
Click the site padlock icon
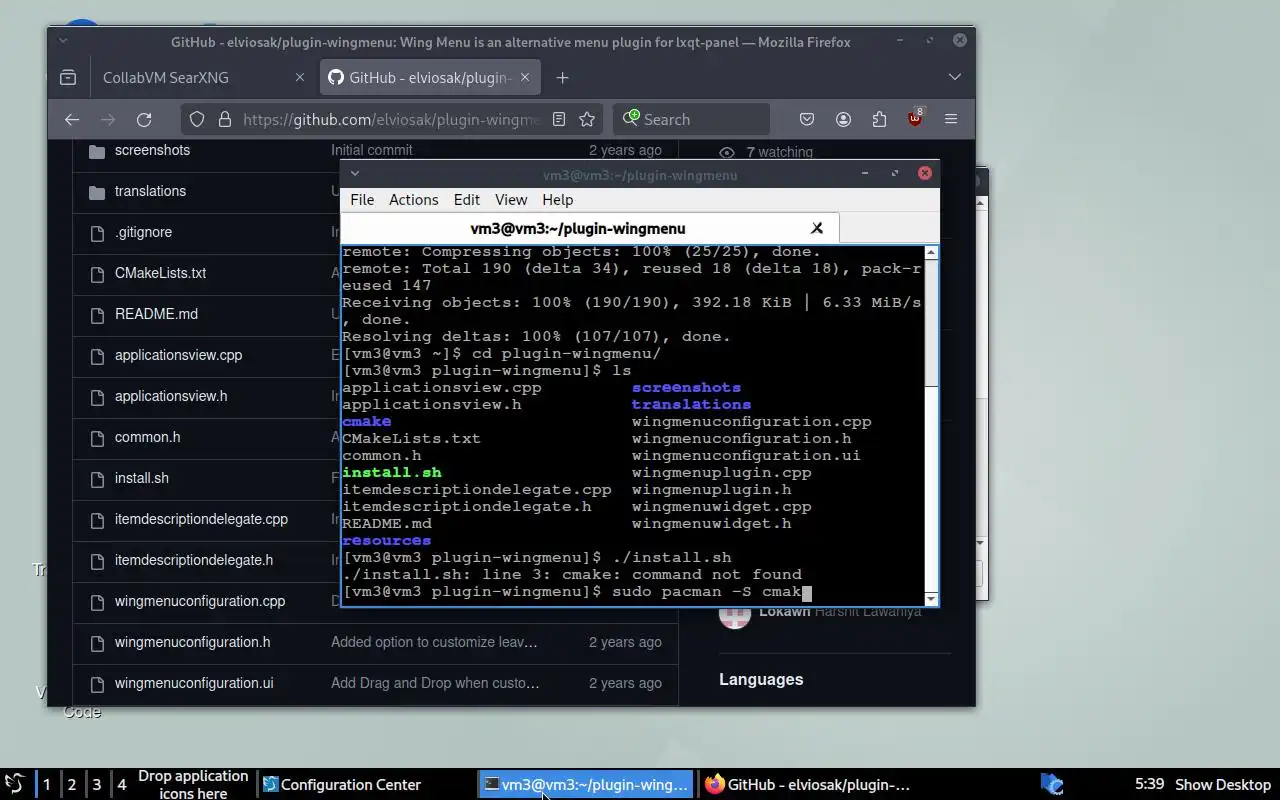(x=224, y=119)
